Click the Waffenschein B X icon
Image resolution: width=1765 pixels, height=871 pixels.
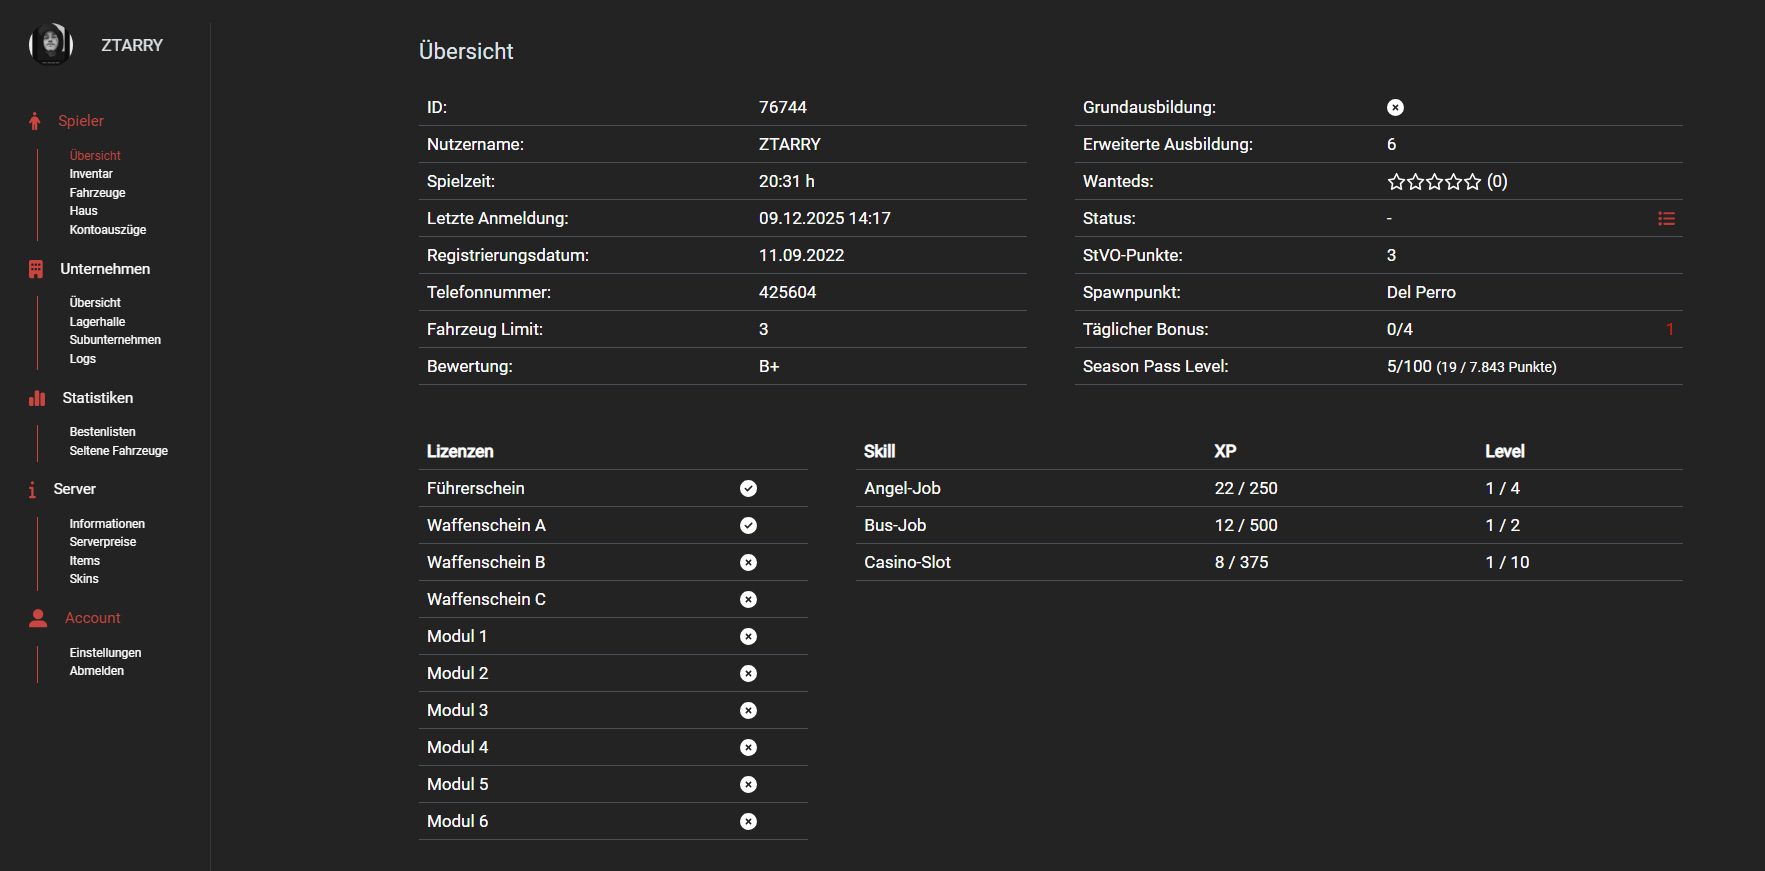(x=748, y=562)
